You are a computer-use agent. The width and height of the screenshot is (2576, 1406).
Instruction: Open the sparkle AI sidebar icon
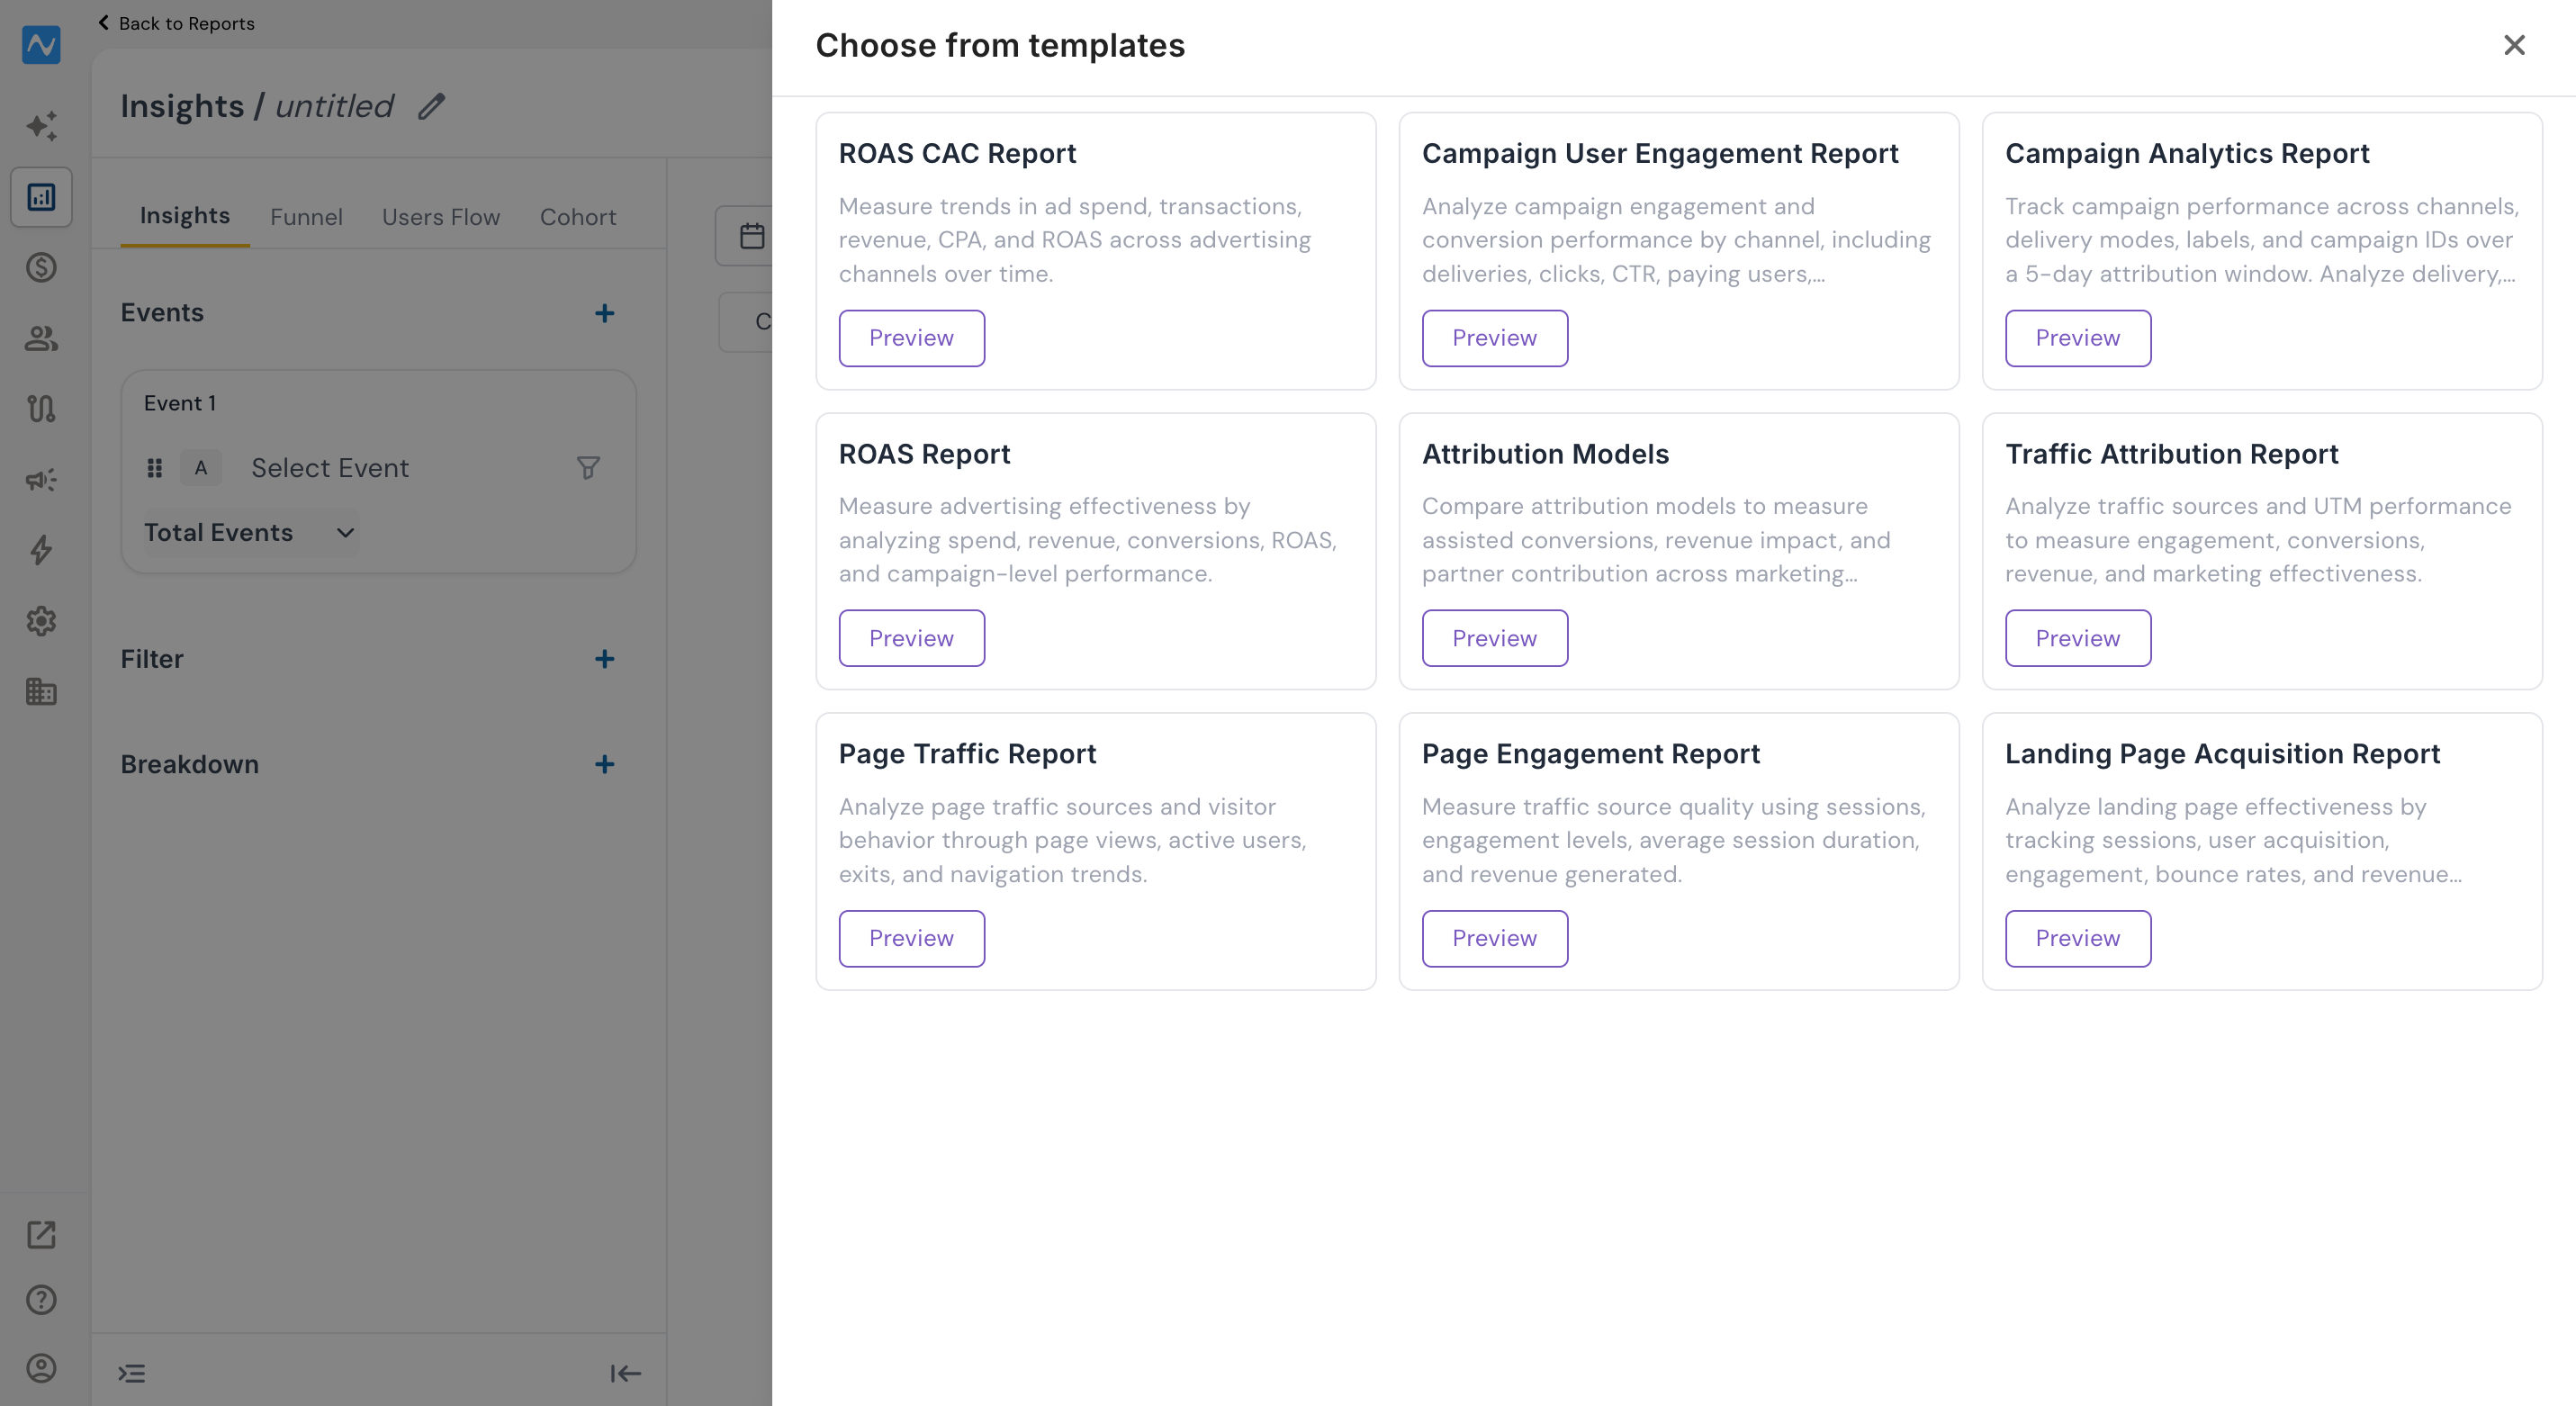coord(41,125)
